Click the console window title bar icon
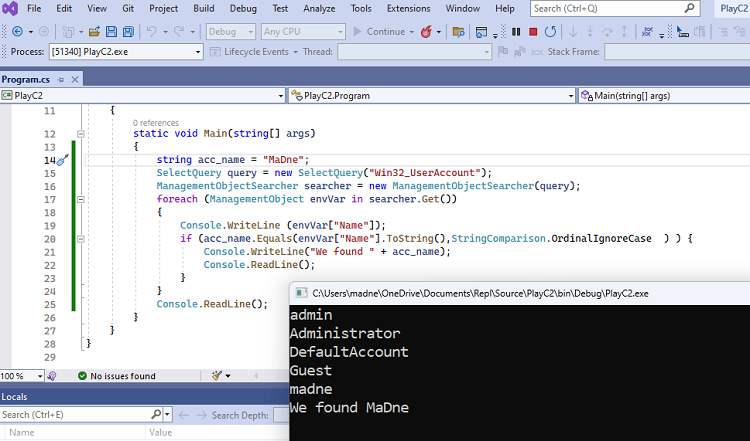The height and width of the screenshot is (441, 750). [x=301, y=293]
